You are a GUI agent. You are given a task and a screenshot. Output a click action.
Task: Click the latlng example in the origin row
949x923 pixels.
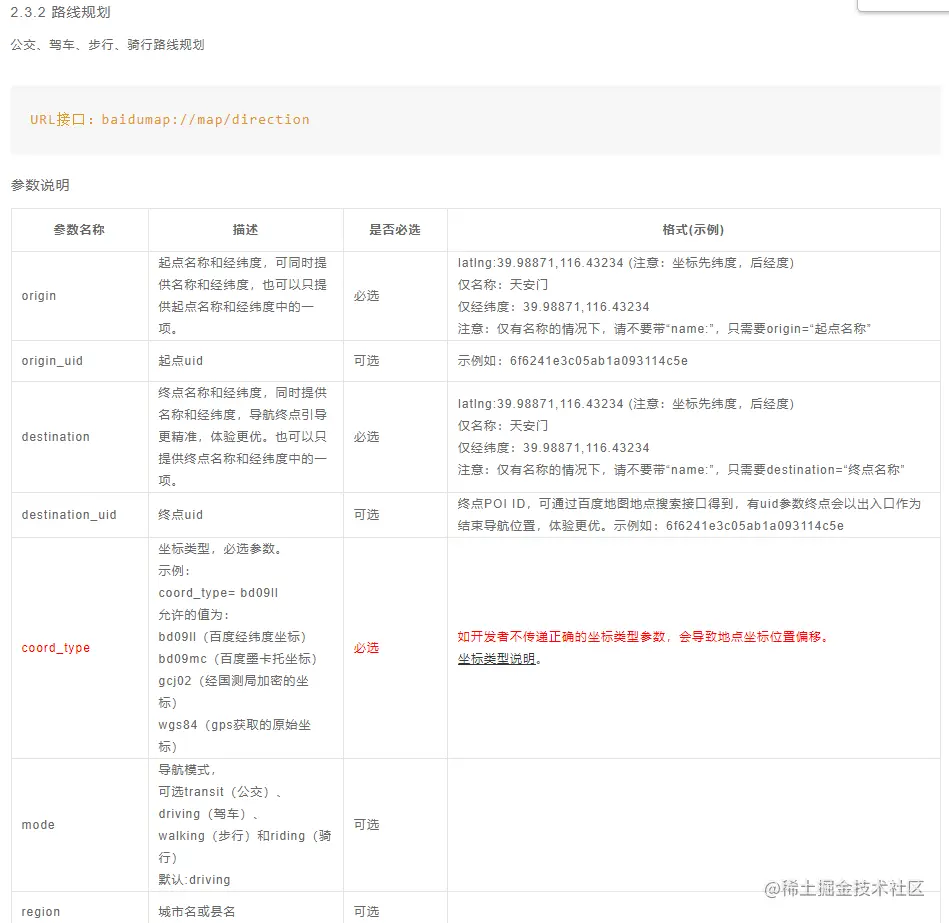pyautogui.click(x=626, y=263)
